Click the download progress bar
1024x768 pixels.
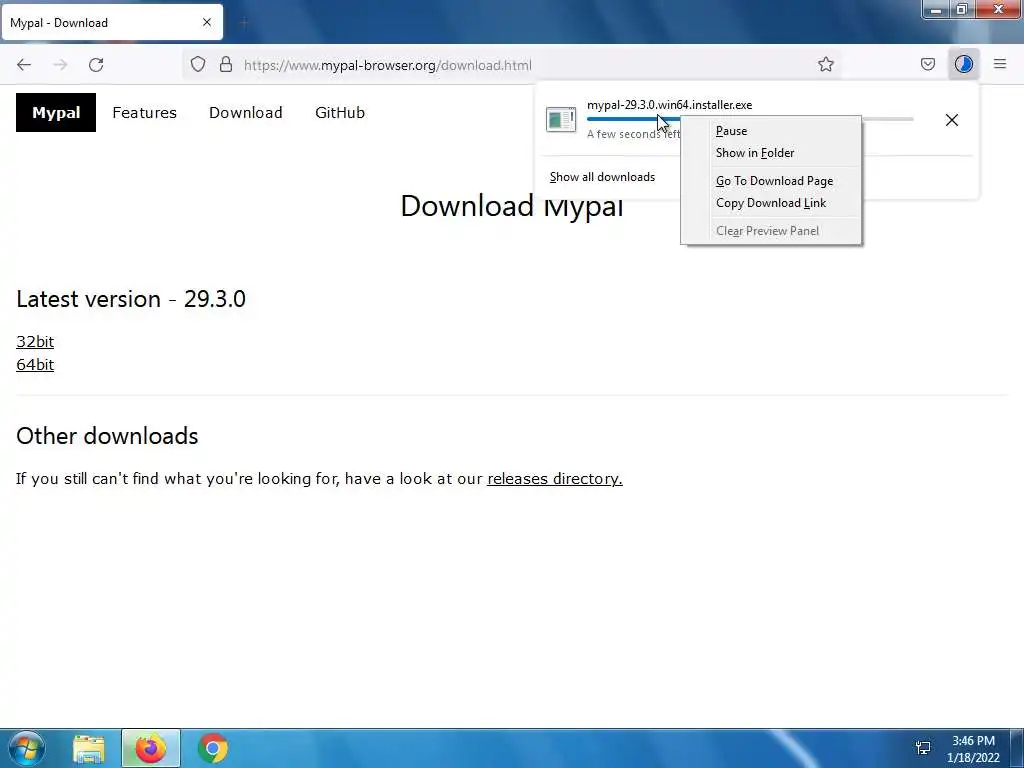coord(750,119)
